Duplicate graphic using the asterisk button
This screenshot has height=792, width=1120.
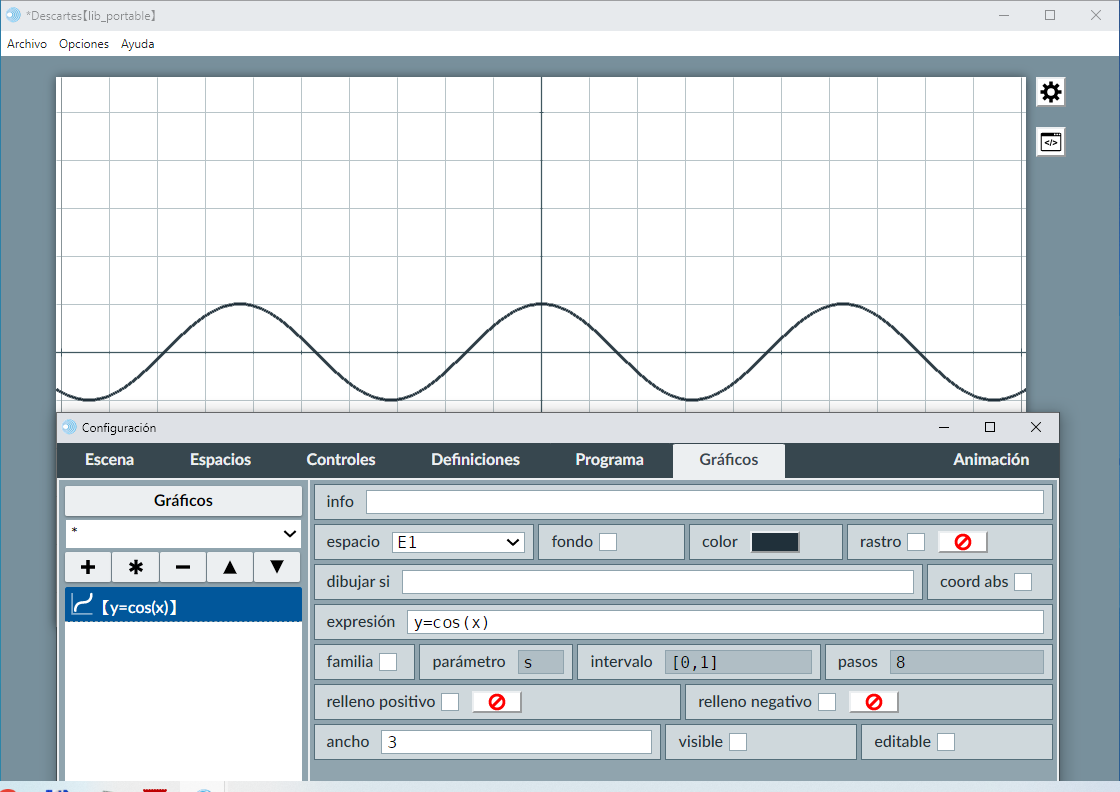click(x=136, y=567)
